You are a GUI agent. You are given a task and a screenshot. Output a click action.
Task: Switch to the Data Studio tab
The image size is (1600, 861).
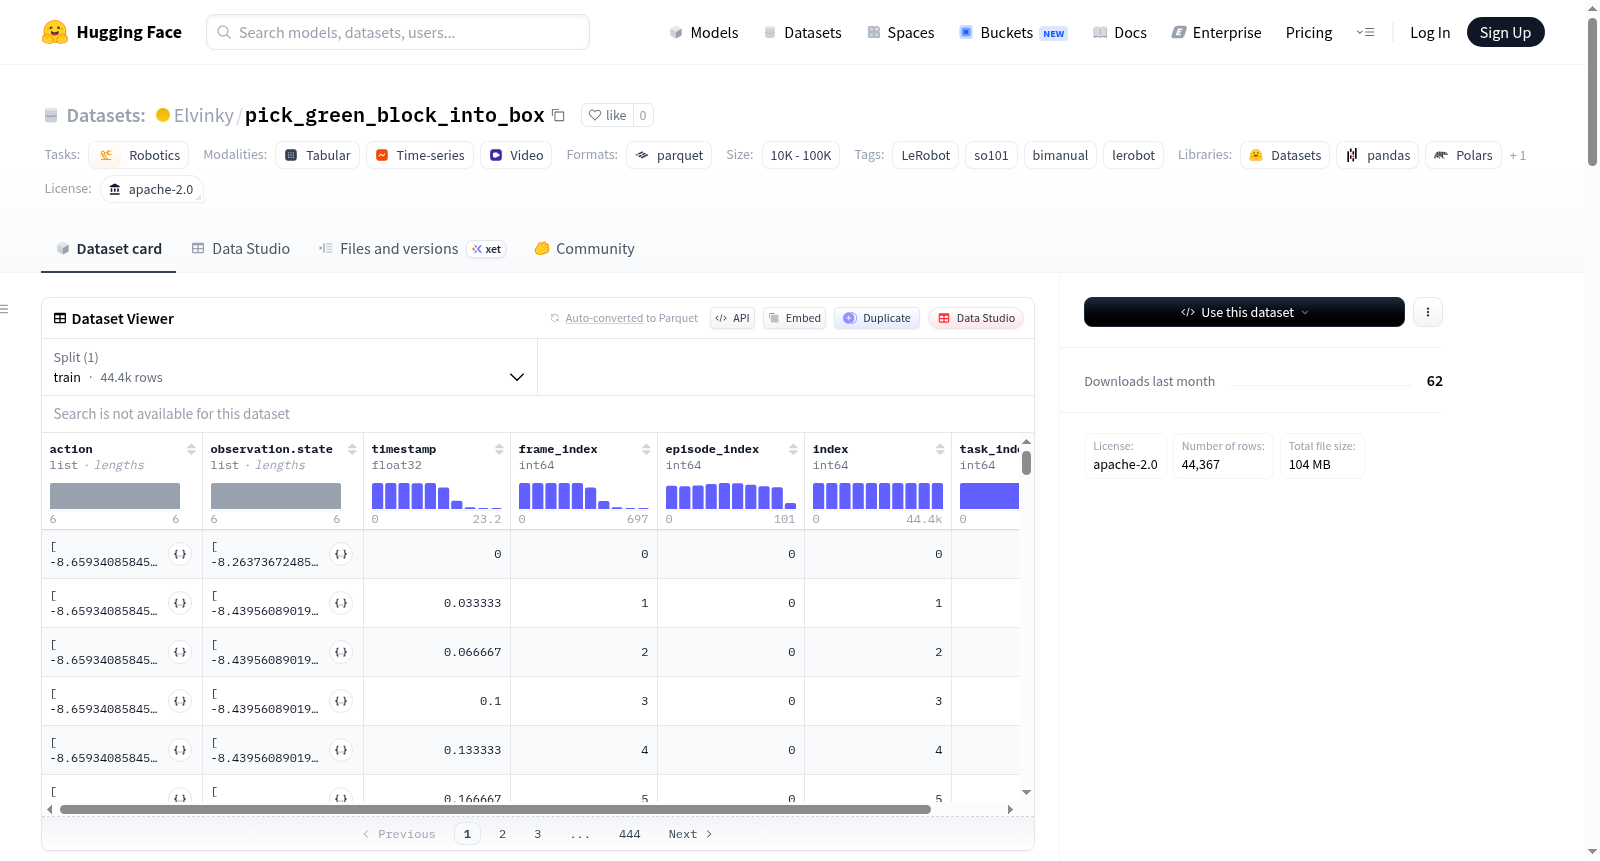tap(241, 249)
